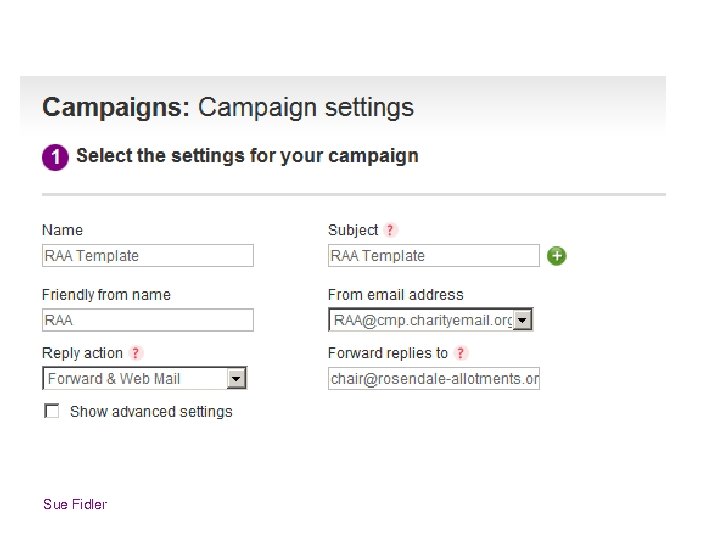720x540 pixels.
Task: Click the Campaign settings title text
Action: click(306, 108)
